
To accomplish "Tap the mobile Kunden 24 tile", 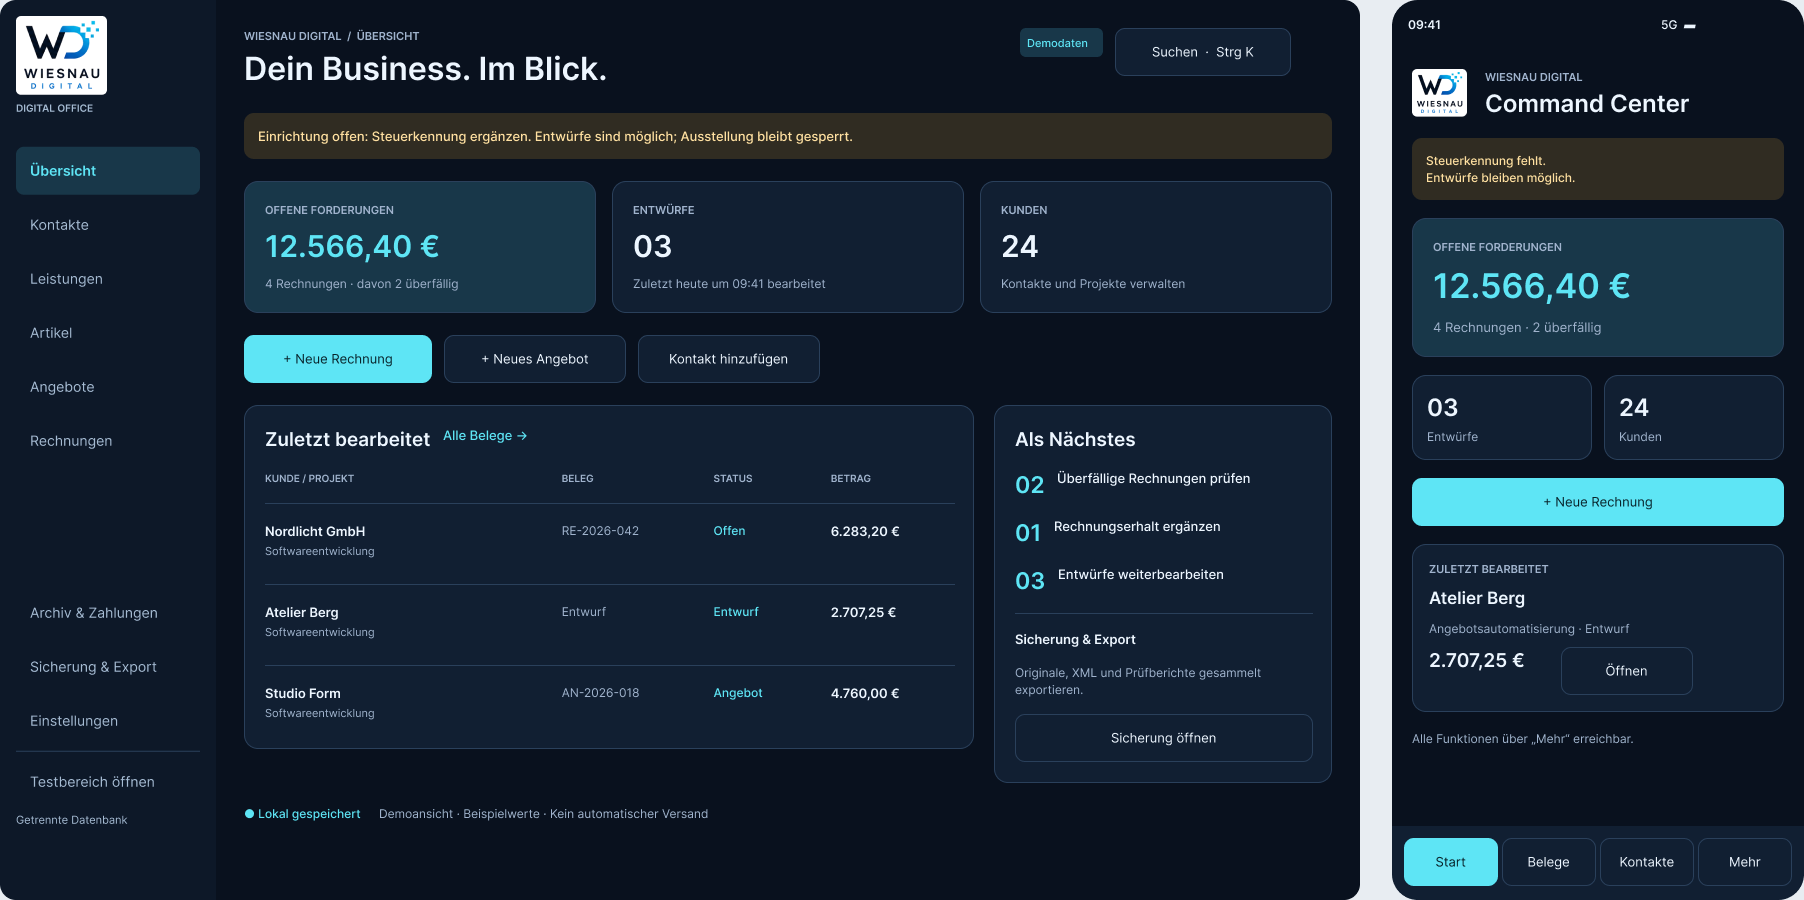I will [1694, 418].
